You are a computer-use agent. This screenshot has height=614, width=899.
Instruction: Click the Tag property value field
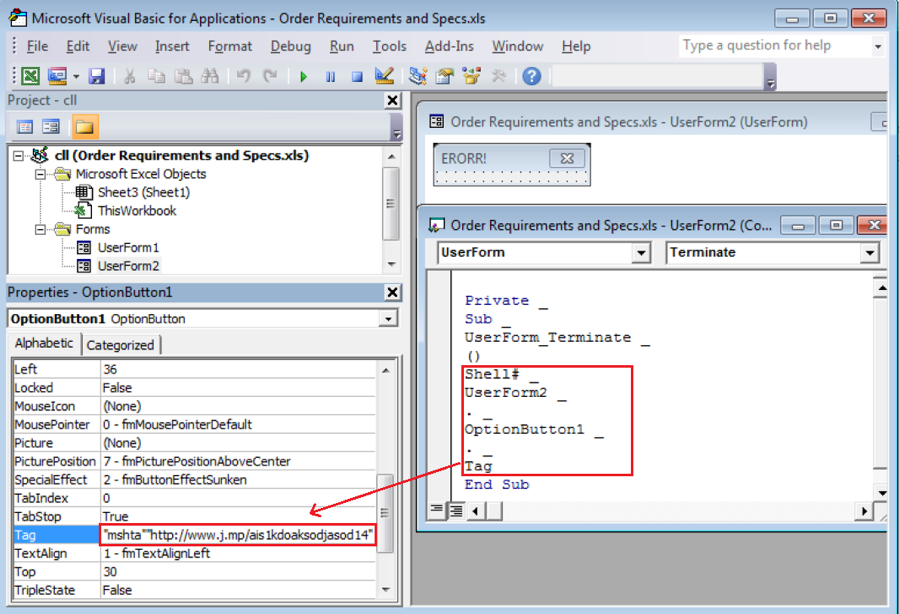pyautogui.click(x=238, y=535)
